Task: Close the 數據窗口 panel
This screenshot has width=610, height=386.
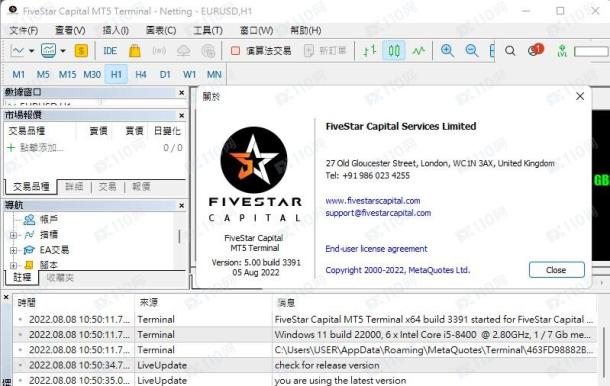Action: pyautogui.click(x=181, y=93)
